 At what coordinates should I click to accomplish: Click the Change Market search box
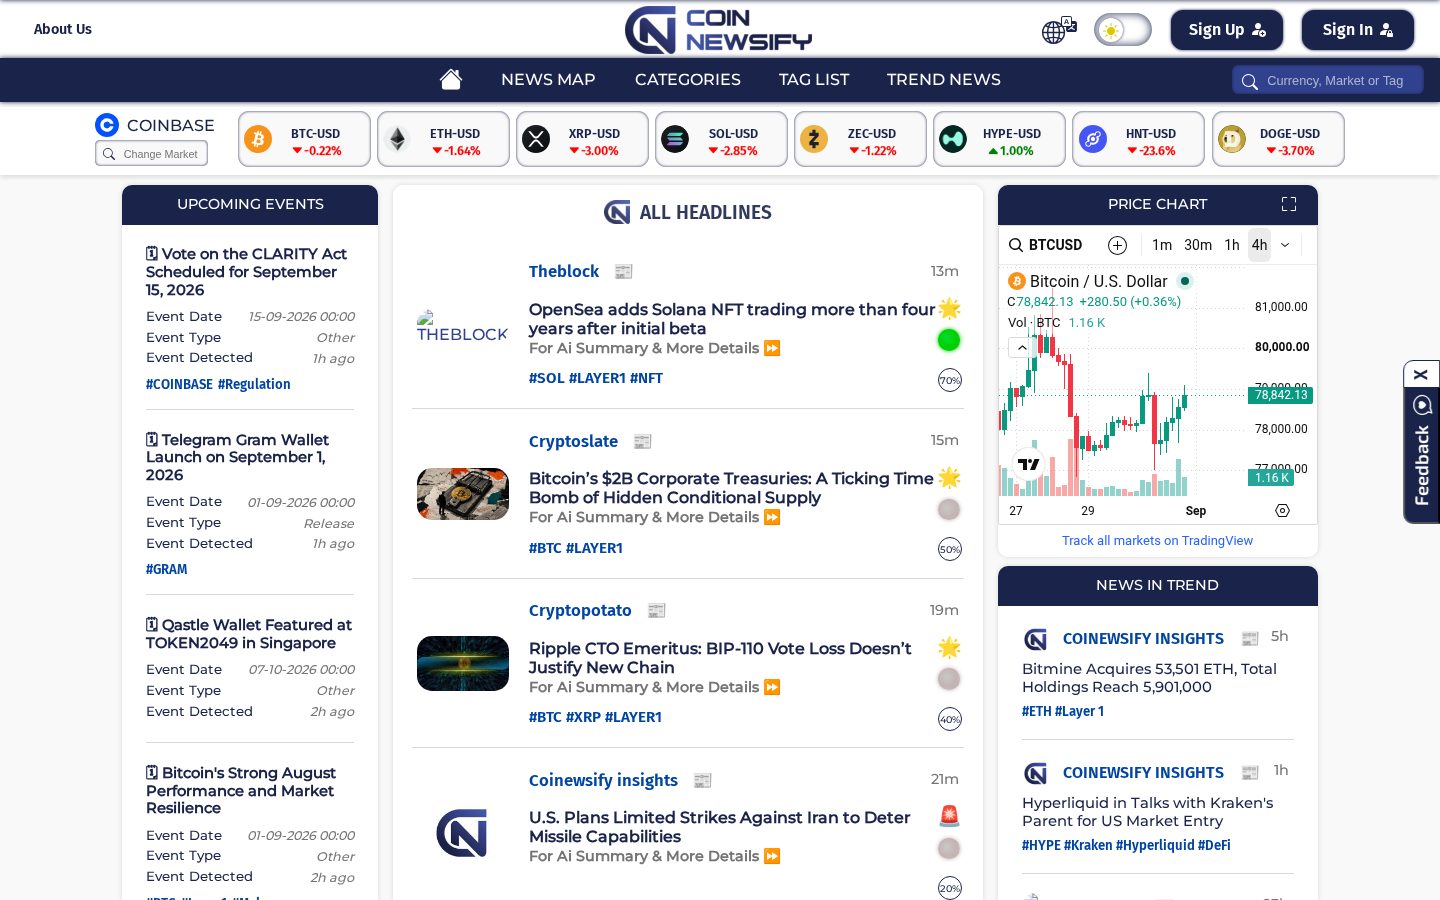(x=152, y=154)
